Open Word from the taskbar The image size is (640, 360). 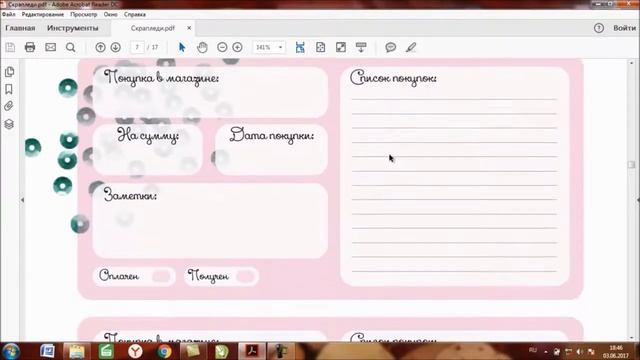[x=47, y=351]
